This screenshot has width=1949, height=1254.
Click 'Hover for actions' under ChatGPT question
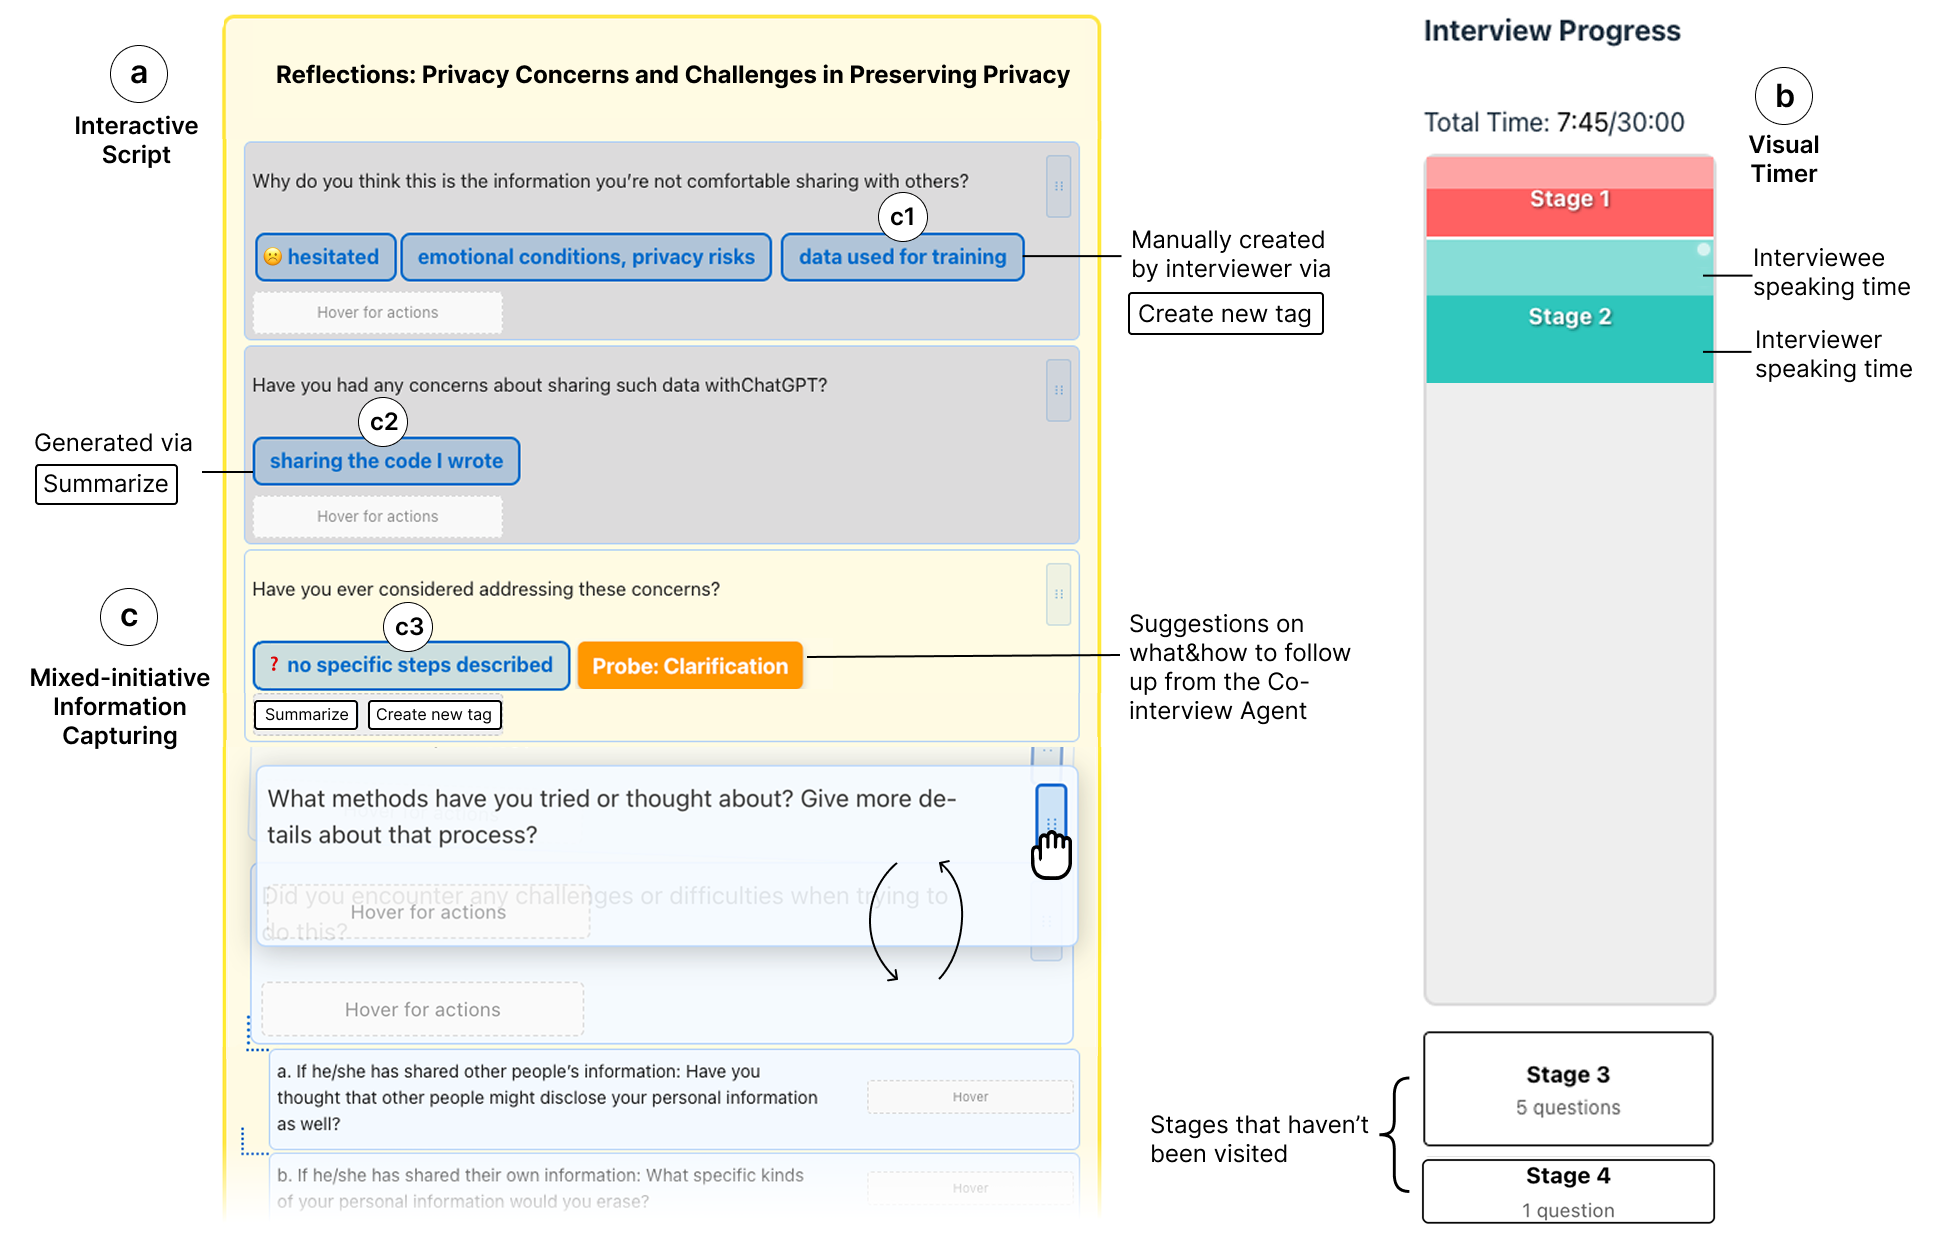click(x=377, y=516)
